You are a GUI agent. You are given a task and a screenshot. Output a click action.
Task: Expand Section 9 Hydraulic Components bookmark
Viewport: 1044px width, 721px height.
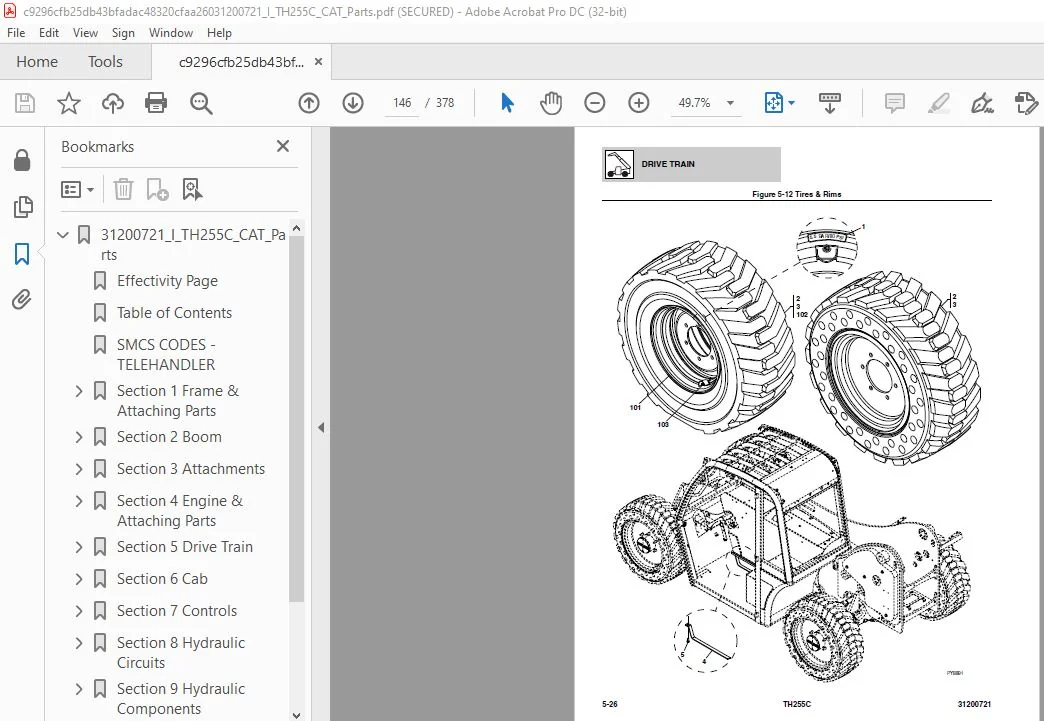coord(79,689)
